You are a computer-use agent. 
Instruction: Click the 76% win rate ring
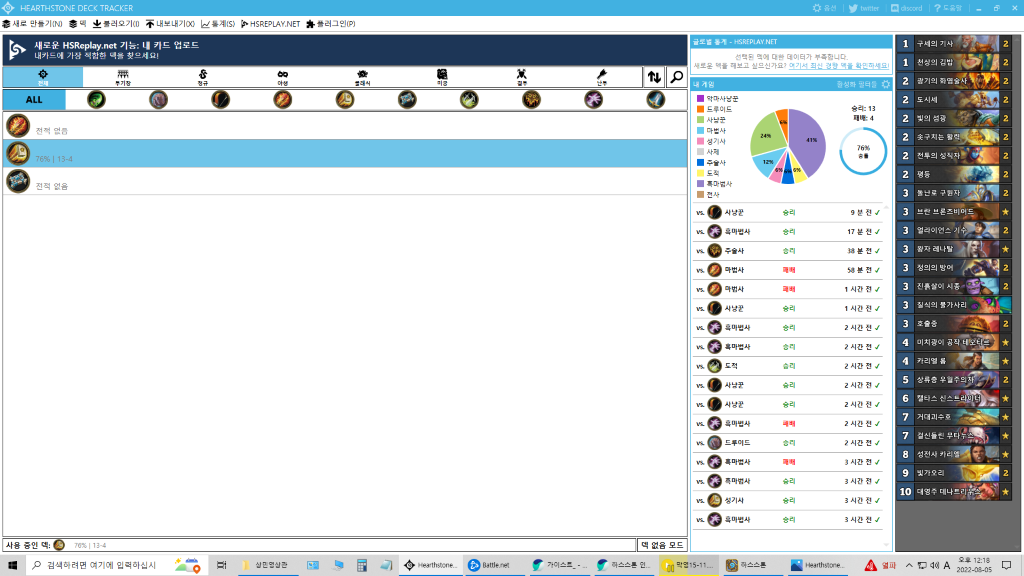click(863, 152)
